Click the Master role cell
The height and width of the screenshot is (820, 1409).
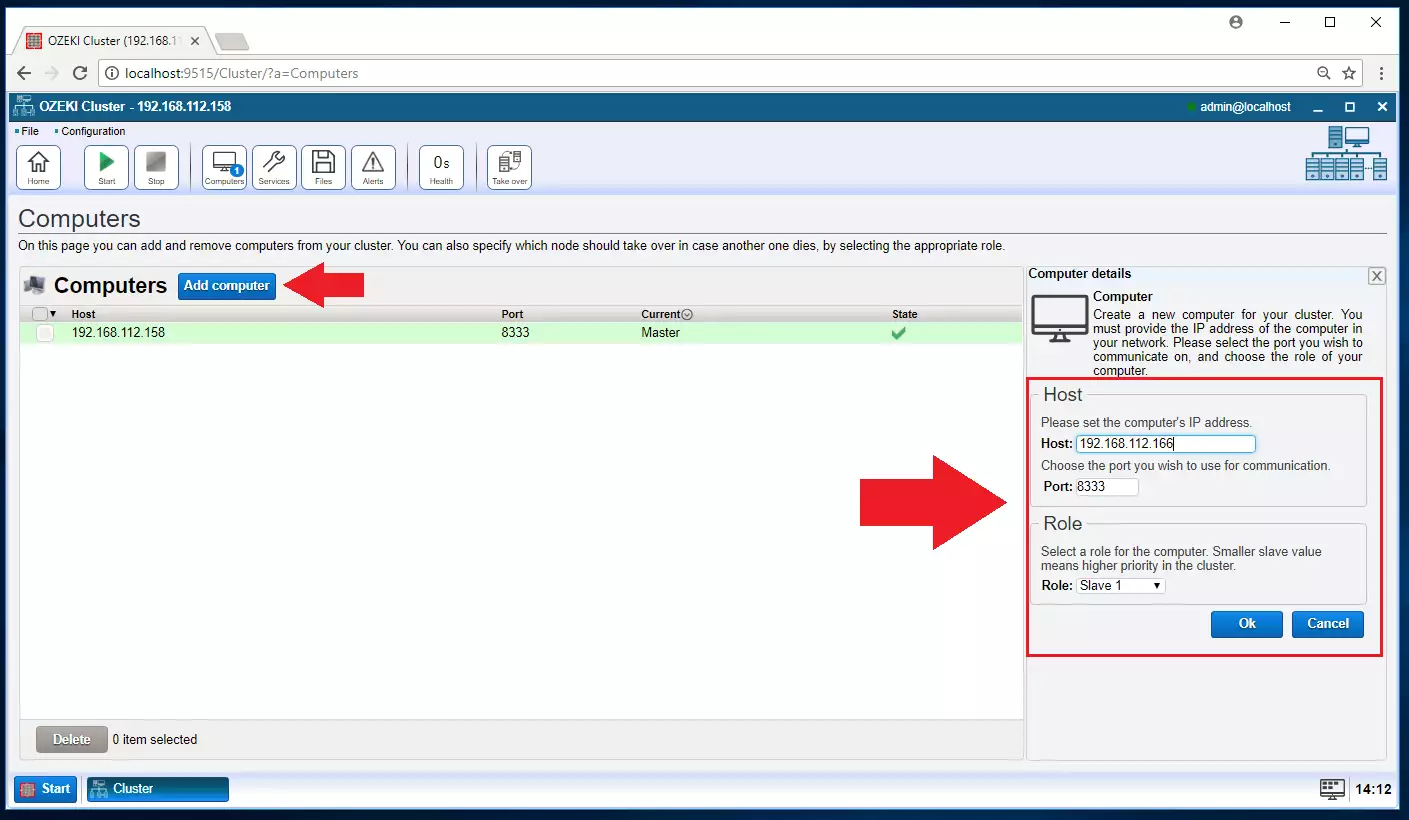click(x=661, y=333)
